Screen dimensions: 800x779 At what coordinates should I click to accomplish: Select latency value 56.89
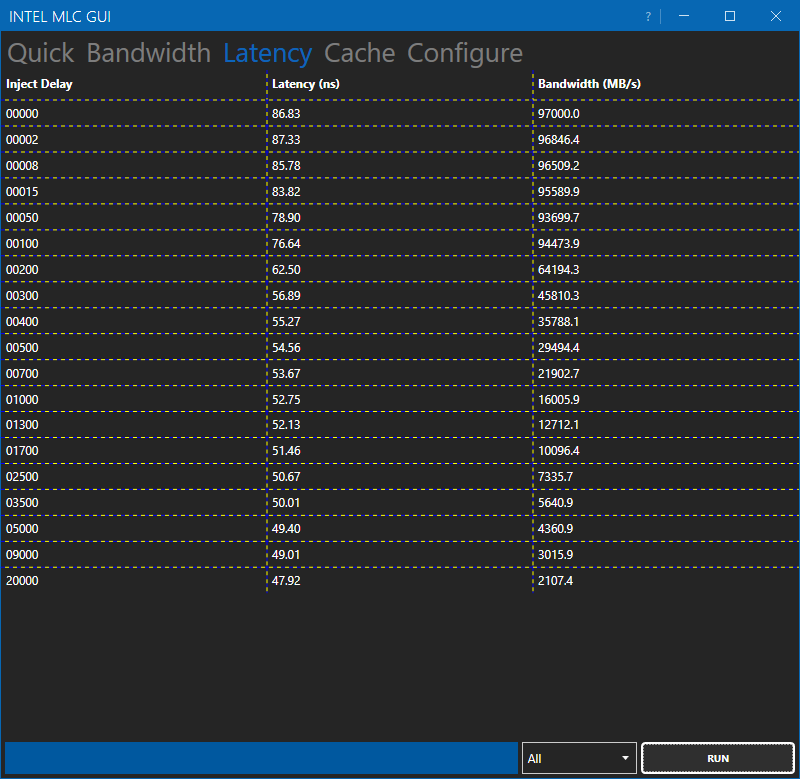pyautogui.click(x=286, y=296)
